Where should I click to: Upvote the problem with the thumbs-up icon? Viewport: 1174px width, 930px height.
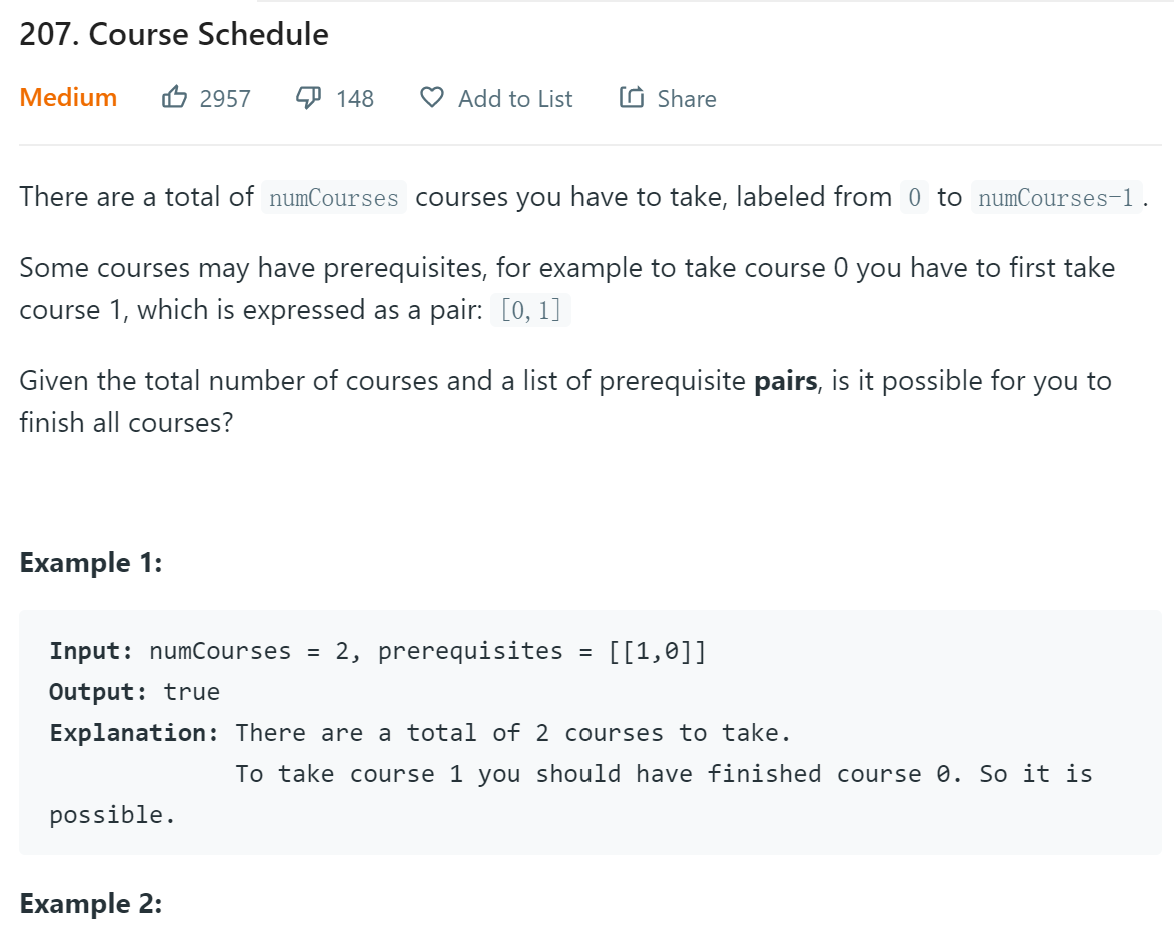pos(174,97)
